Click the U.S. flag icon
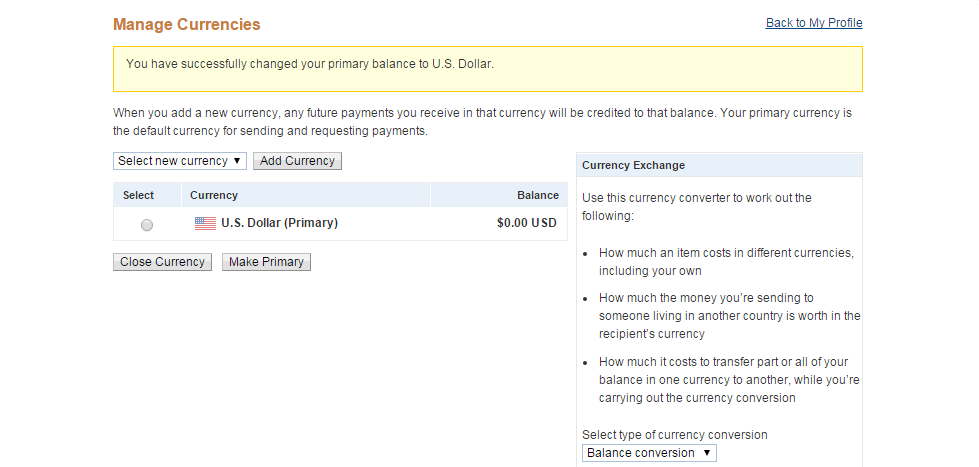The image size is (979, 467). click(x=205, y=224)
